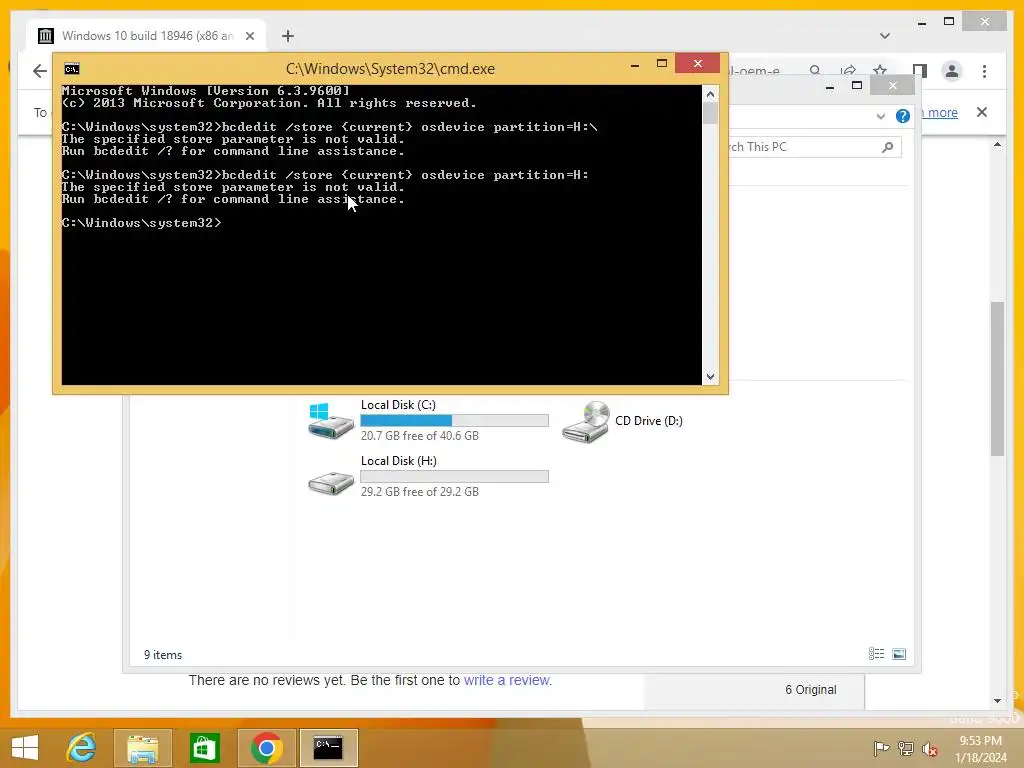Open File Explorer from taskbar
This screenshot has height=768, width=1024.
click(x=143, y=748)
